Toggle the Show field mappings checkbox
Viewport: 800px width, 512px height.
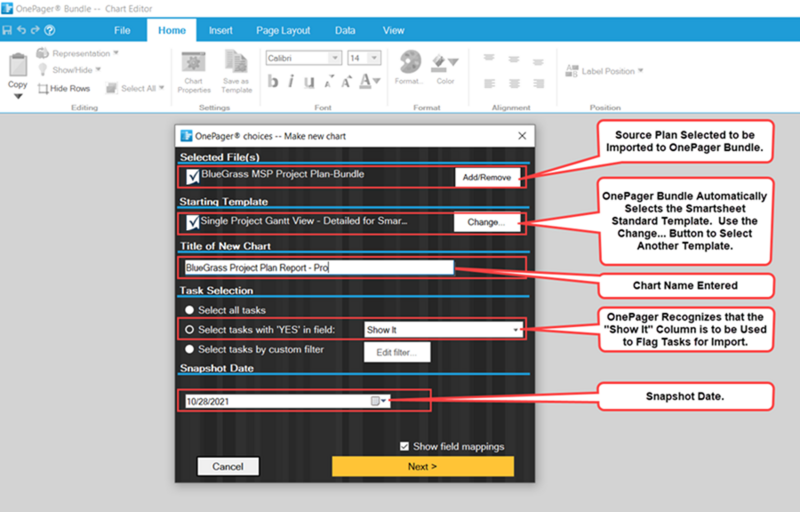(405, 446)
